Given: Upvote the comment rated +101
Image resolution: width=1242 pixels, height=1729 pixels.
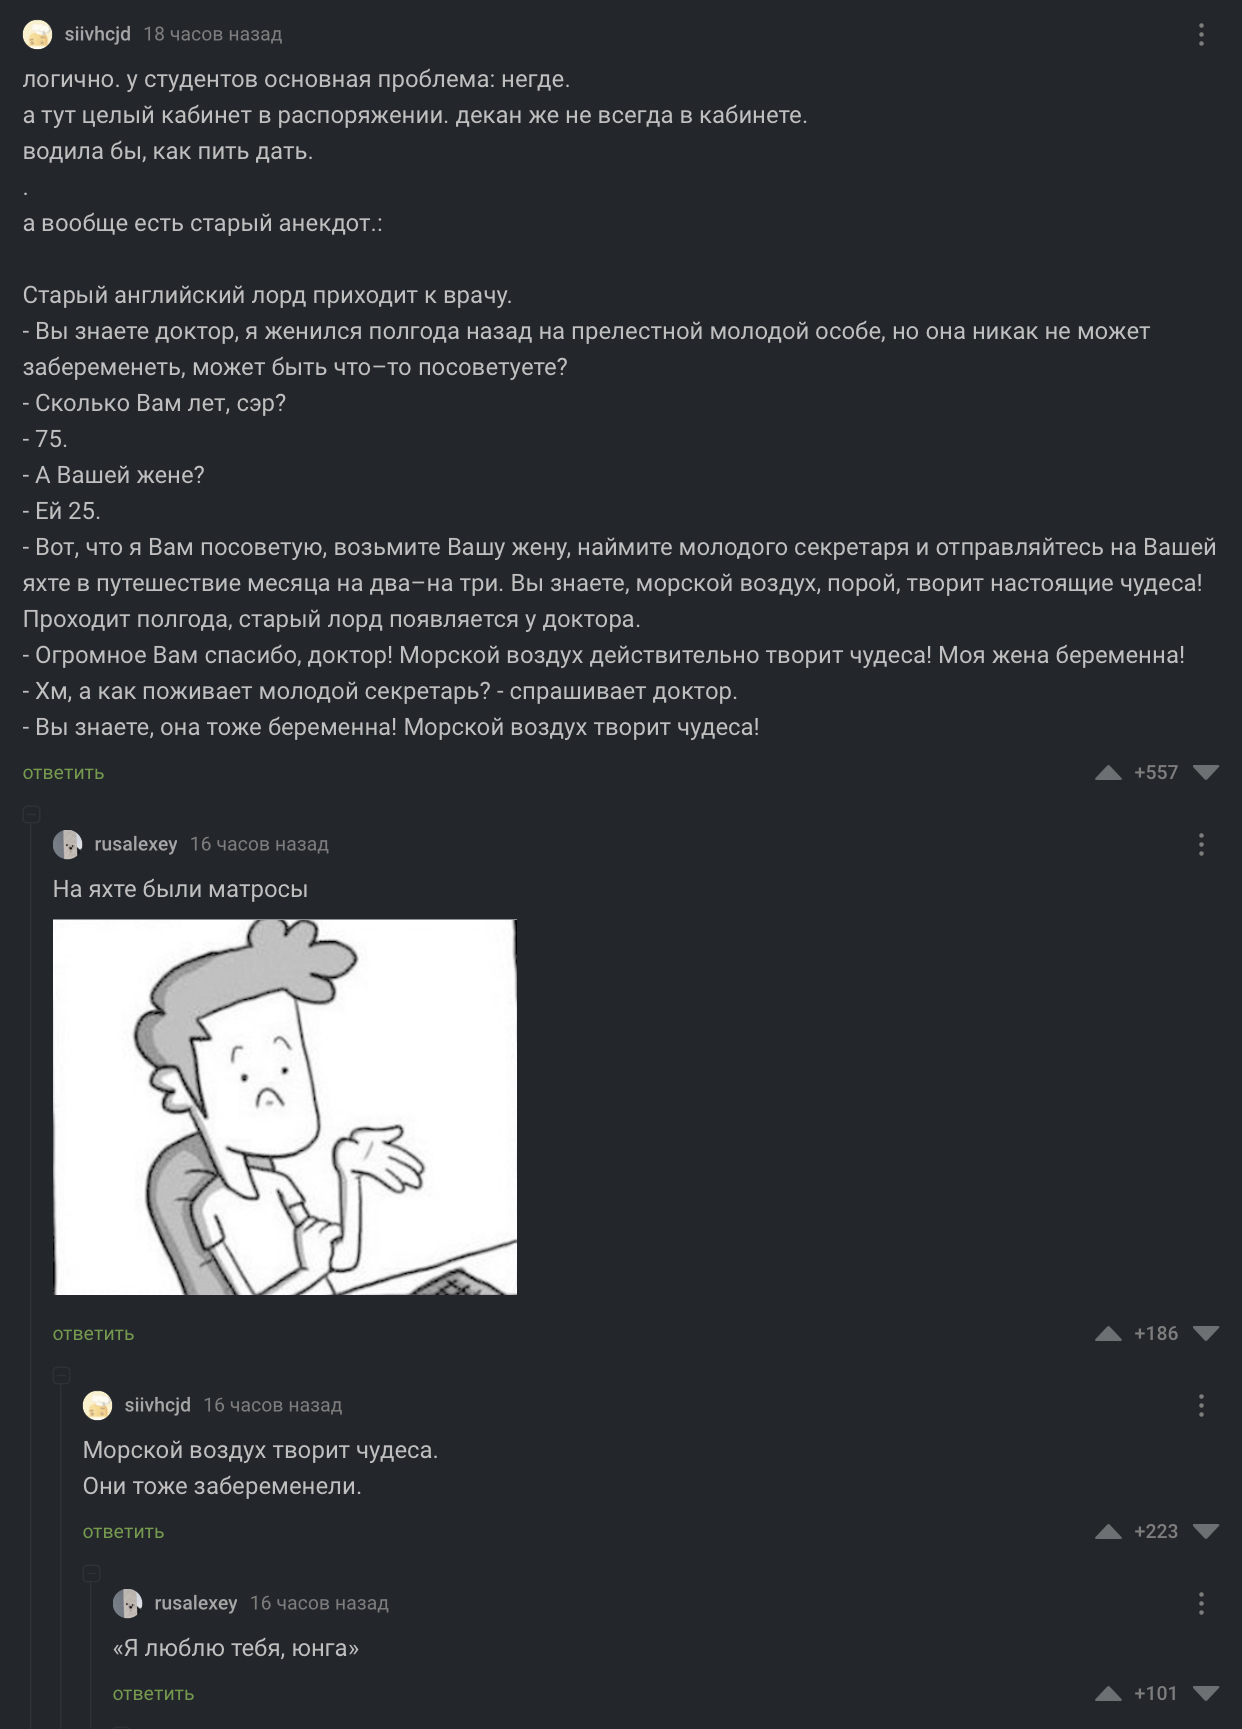Looking at the screenshot, I should point(1107,1693).
